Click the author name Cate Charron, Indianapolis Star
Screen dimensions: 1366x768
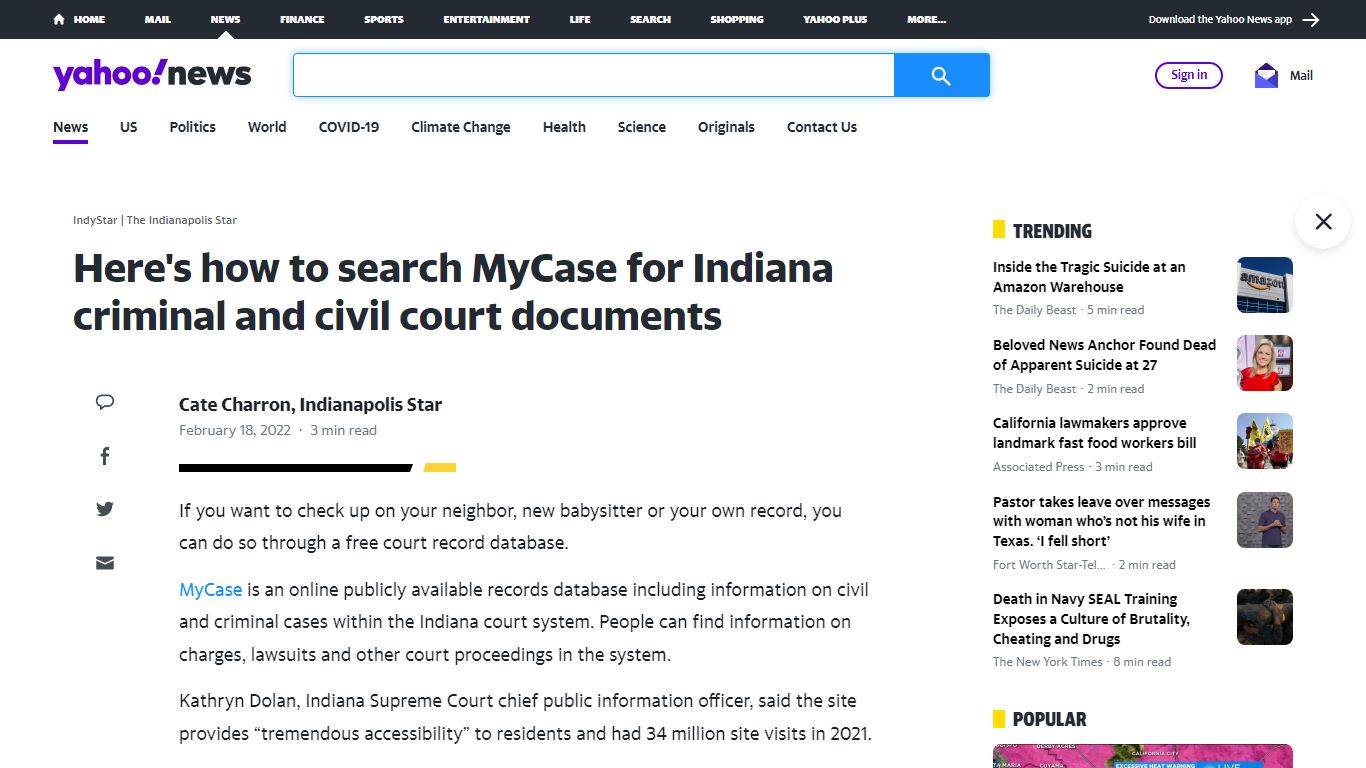(x=310, y=405)
